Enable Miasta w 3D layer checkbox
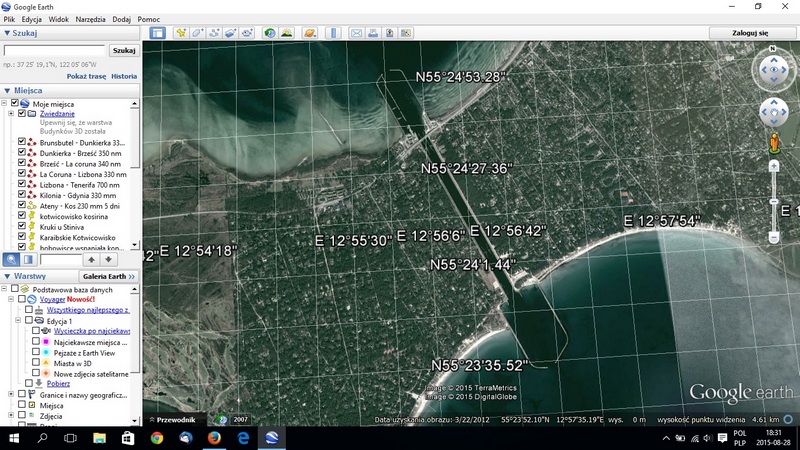The width and height of the screenshot is (800, 450). coord(36,362)
